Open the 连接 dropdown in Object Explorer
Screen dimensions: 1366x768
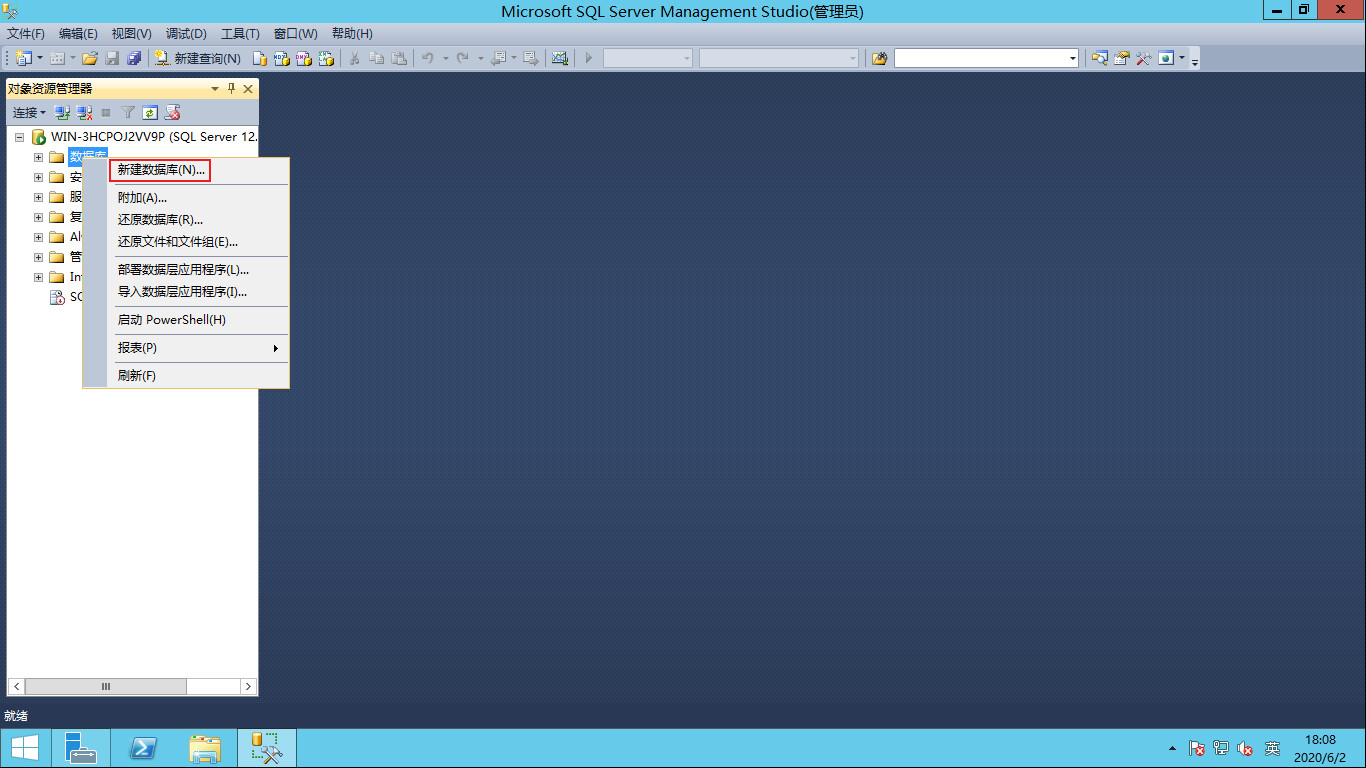pos(28,112)
